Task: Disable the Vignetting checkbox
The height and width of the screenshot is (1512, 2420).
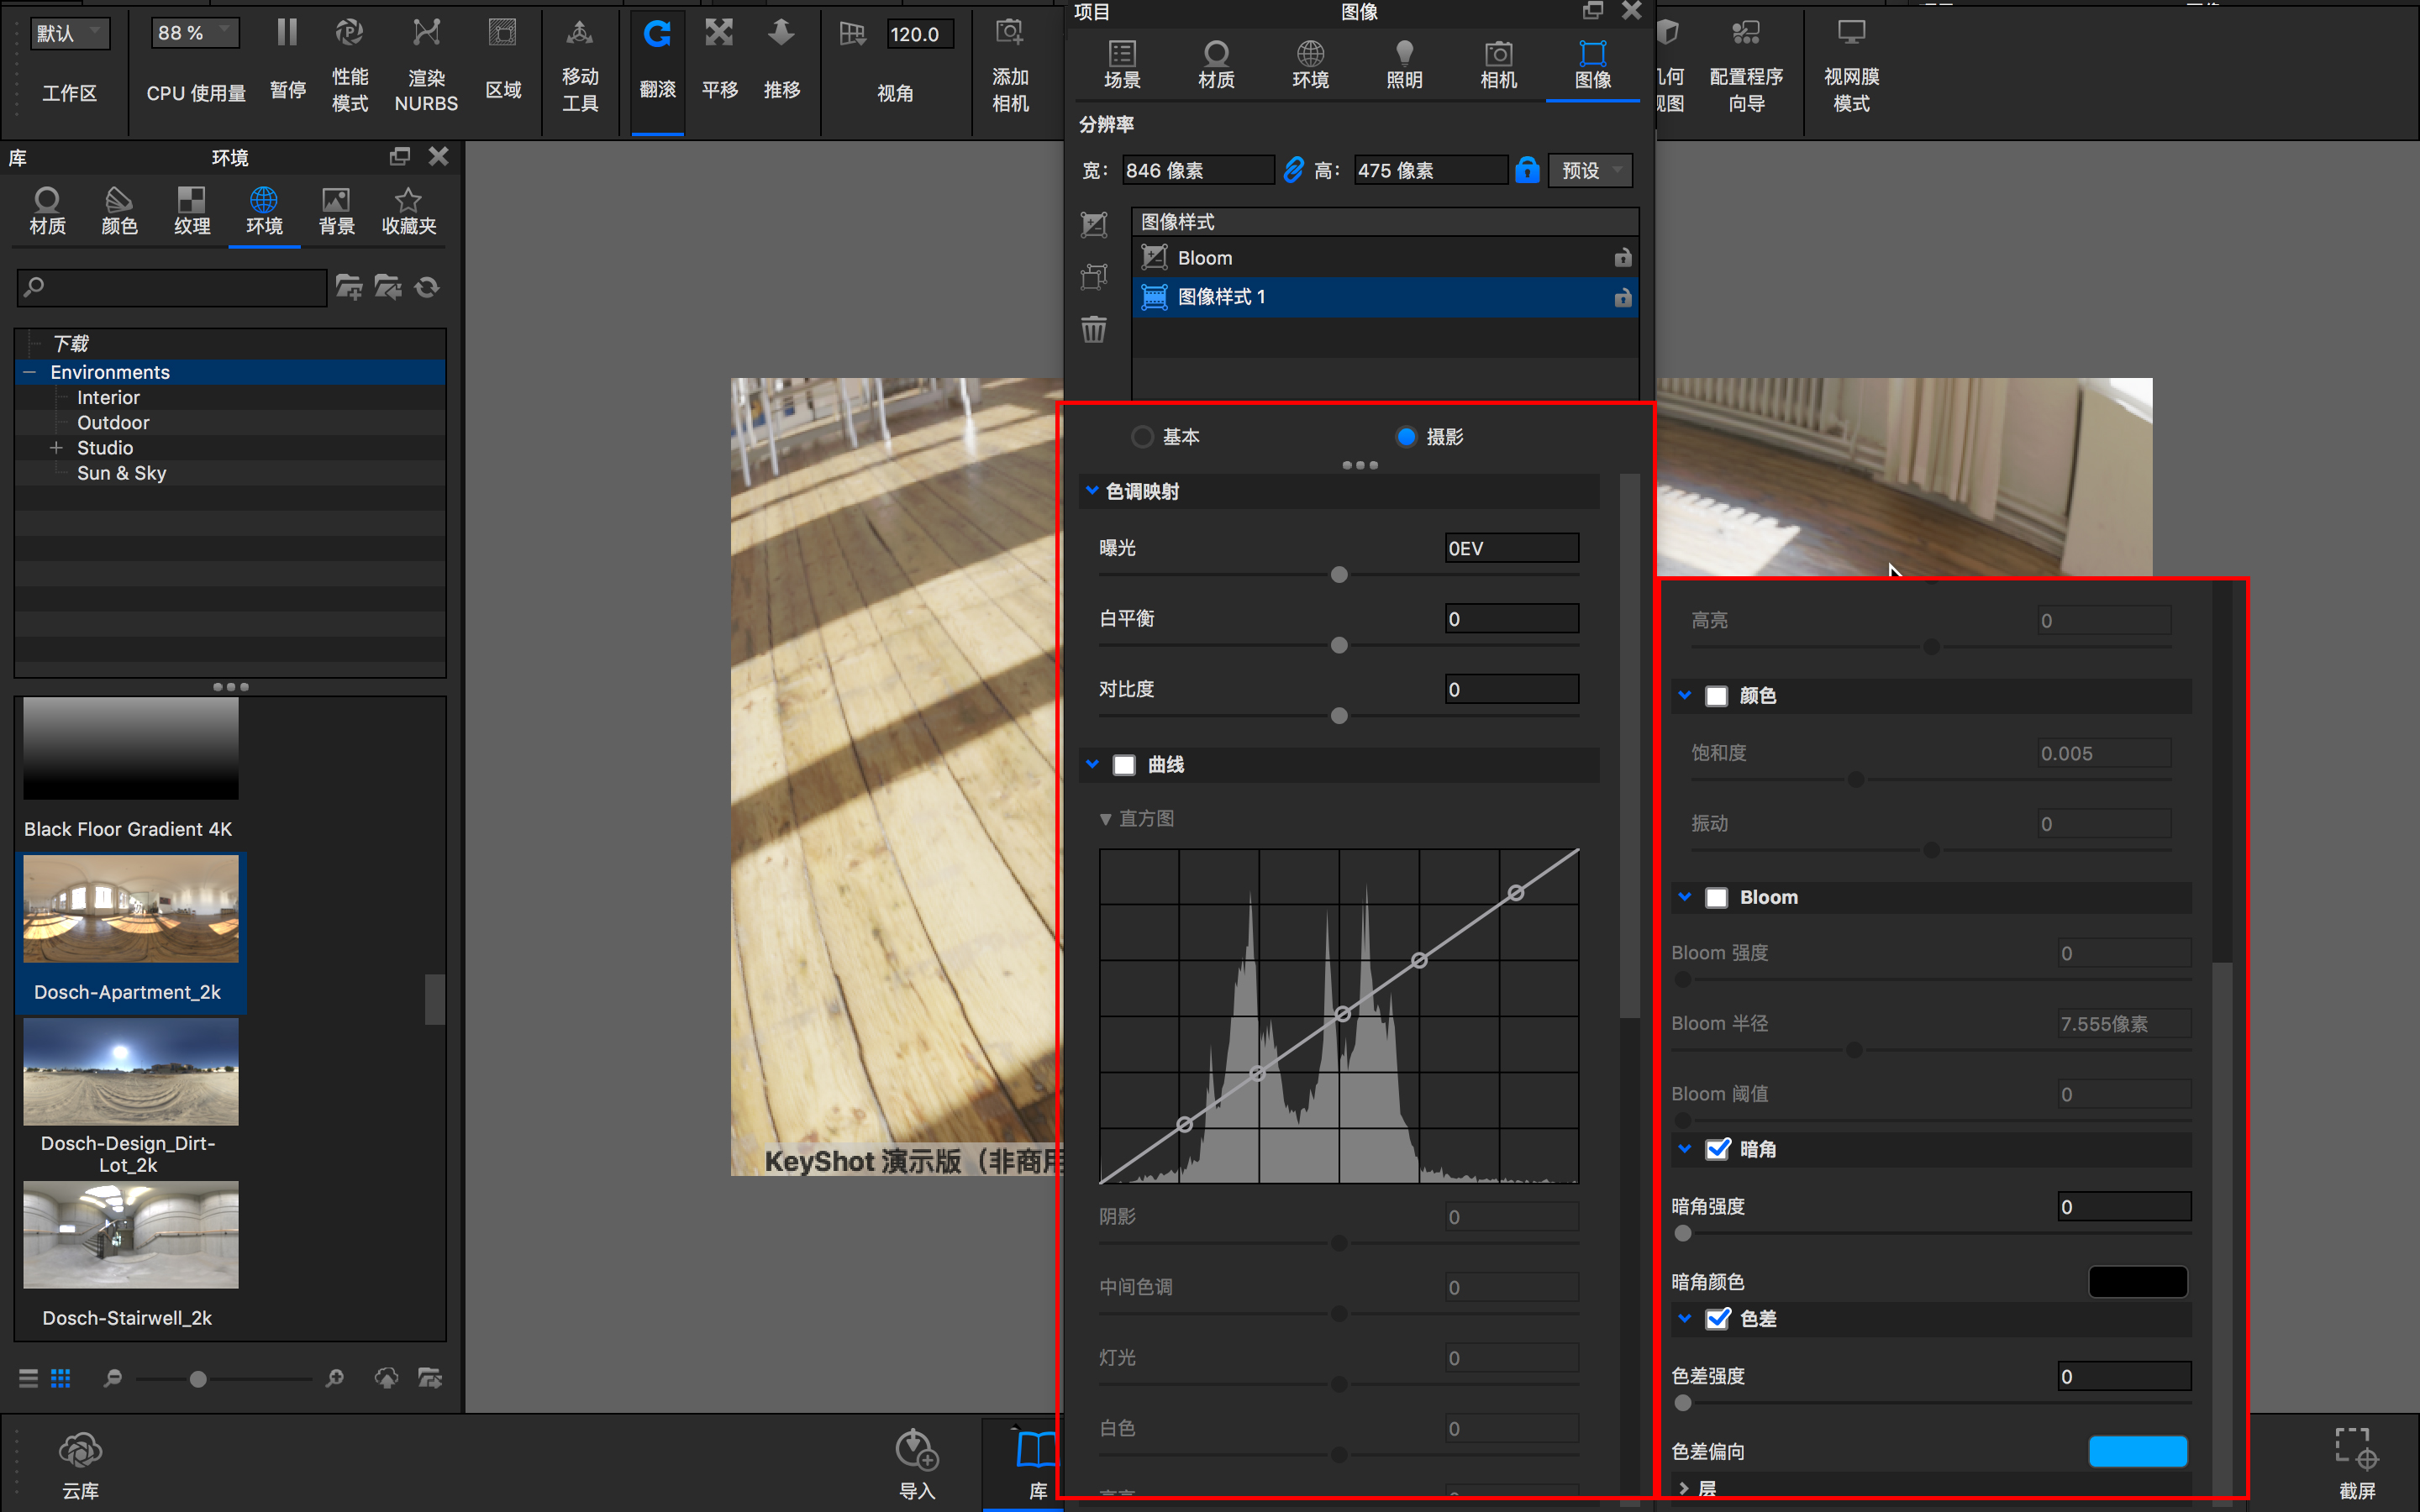Action: click(1718, 1149)
